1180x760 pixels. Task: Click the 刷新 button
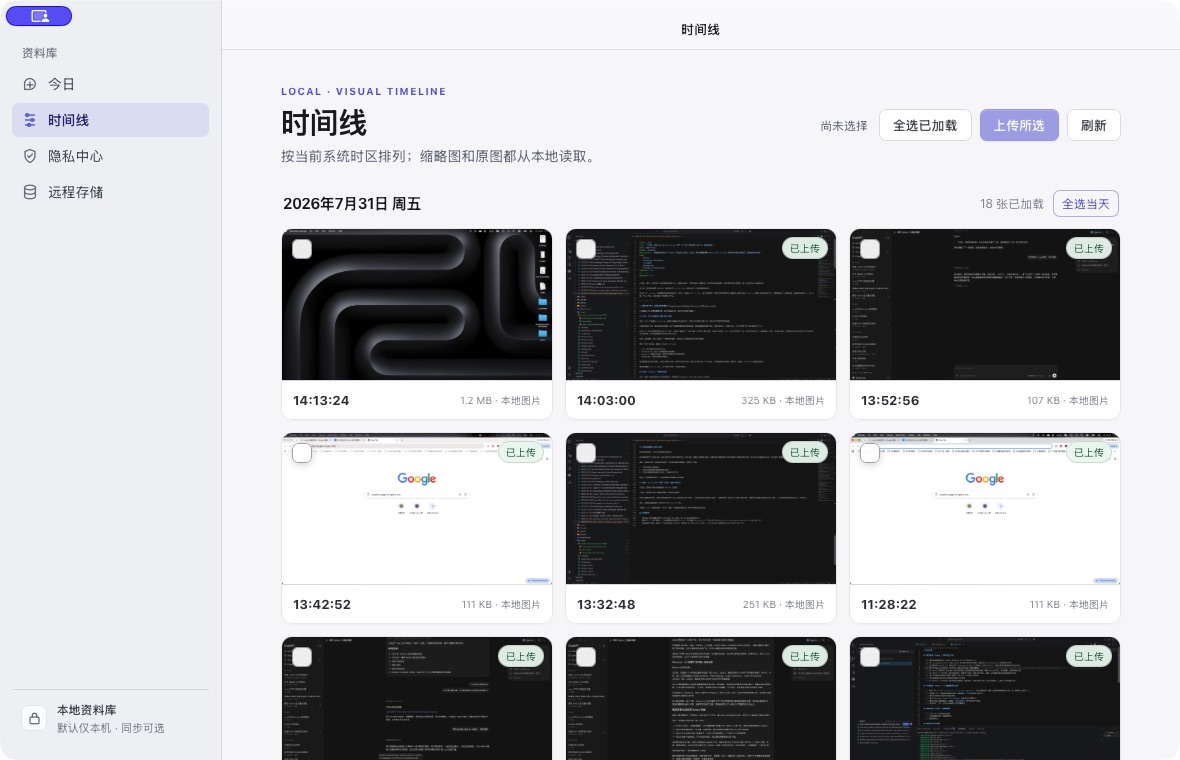pyautogui.click(x=1093, y=125)
